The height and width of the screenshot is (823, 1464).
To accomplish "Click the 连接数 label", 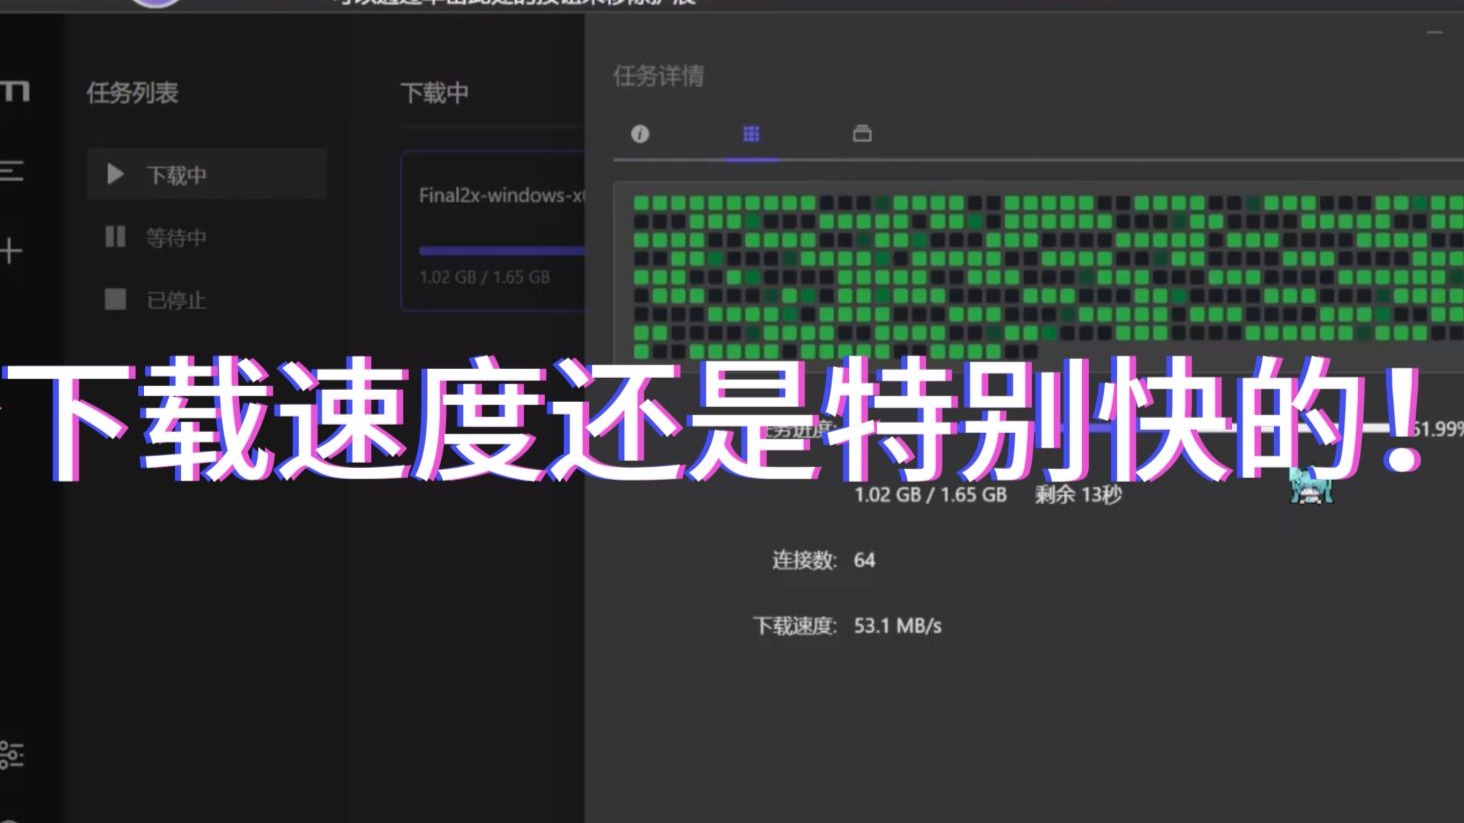I will pos(804,560).
